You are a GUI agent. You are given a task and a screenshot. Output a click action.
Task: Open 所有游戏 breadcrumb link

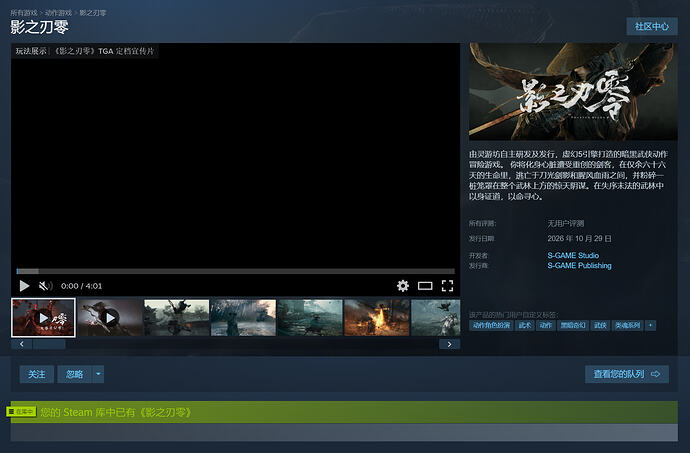click(24, 13)
